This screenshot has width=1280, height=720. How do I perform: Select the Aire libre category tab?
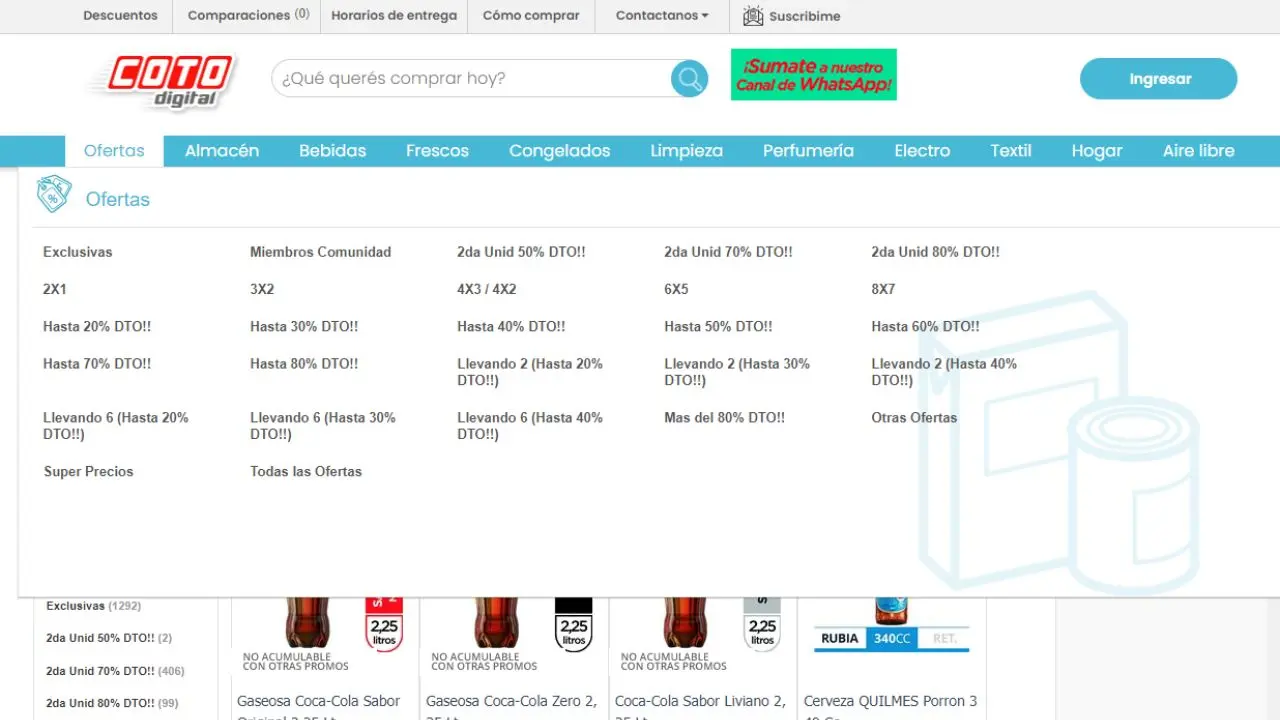tap(1198, 151)
